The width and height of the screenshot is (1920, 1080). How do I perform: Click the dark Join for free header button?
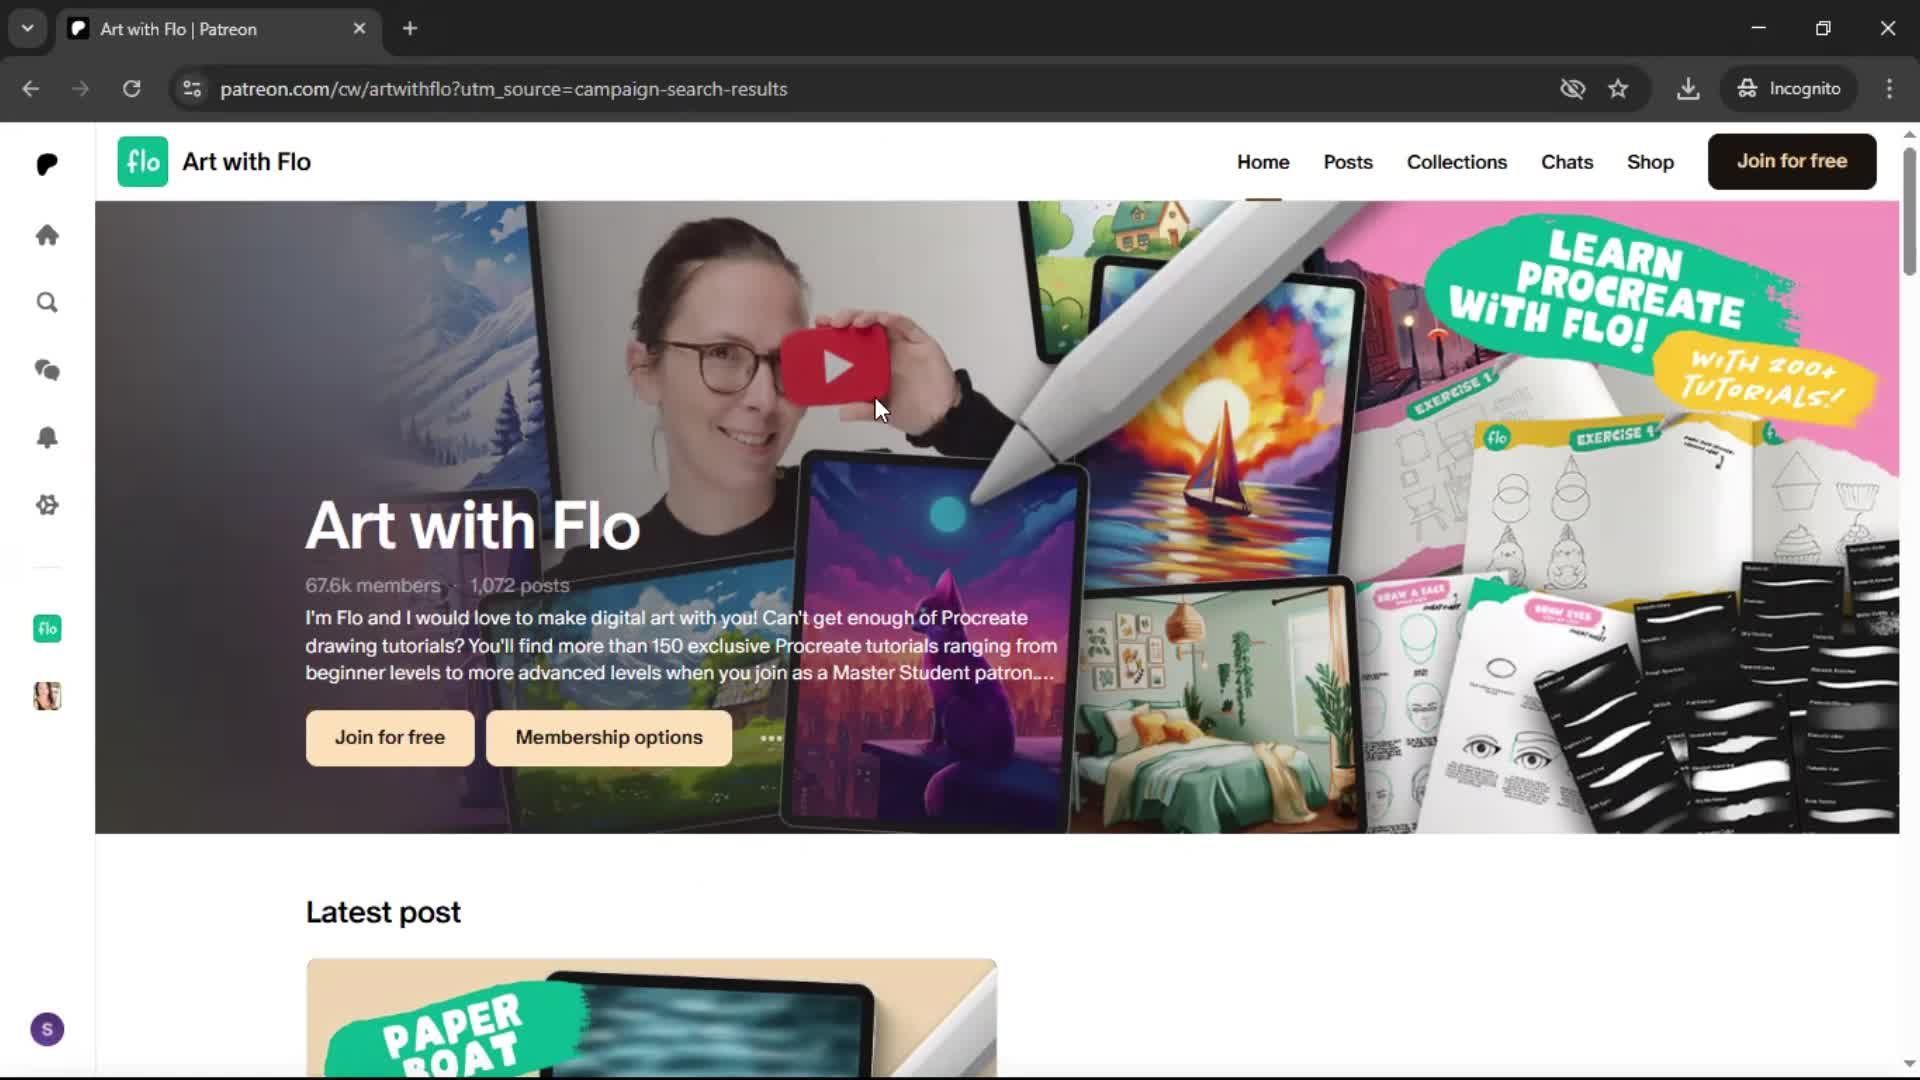pyautogui.click(x=1791, y=161)
